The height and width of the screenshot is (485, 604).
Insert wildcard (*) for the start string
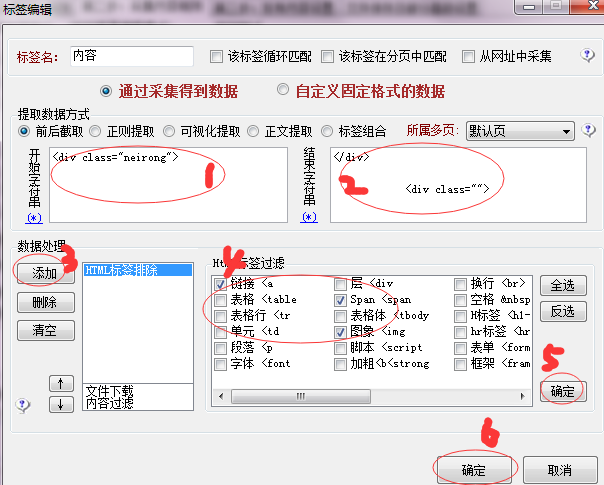tap(34, 218)
